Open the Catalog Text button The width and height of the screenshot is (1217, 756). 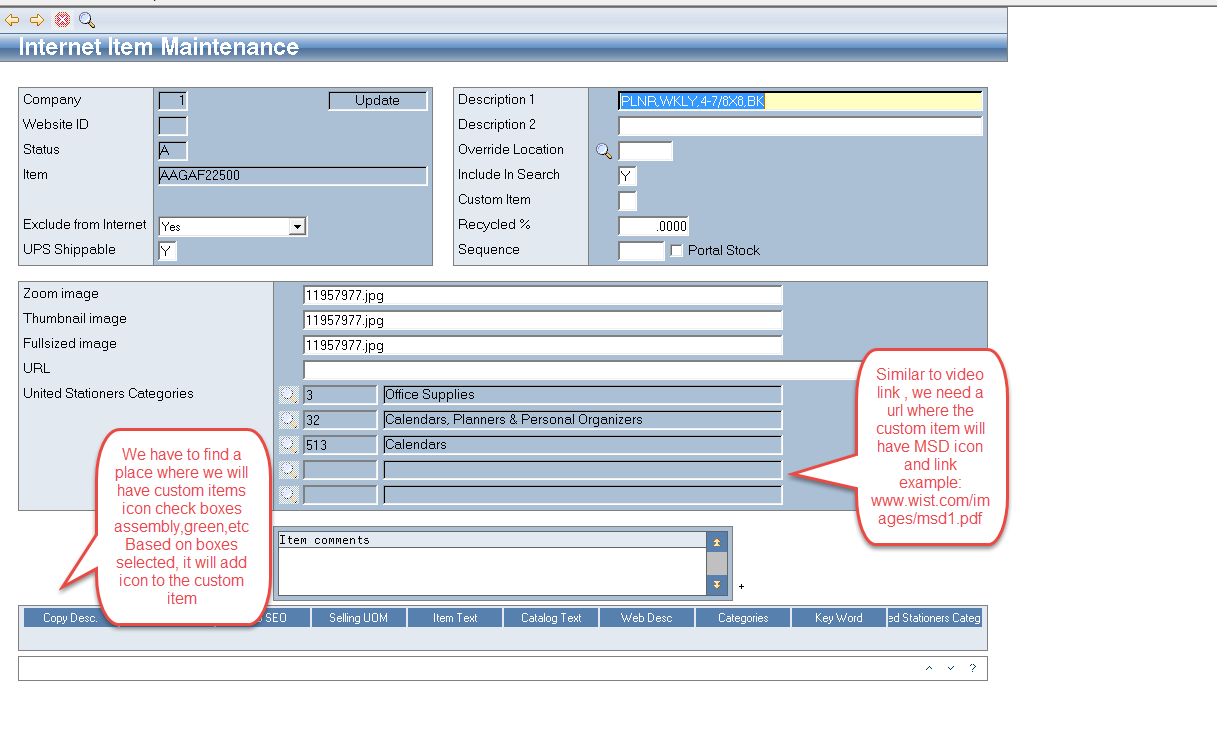point(551,618)
